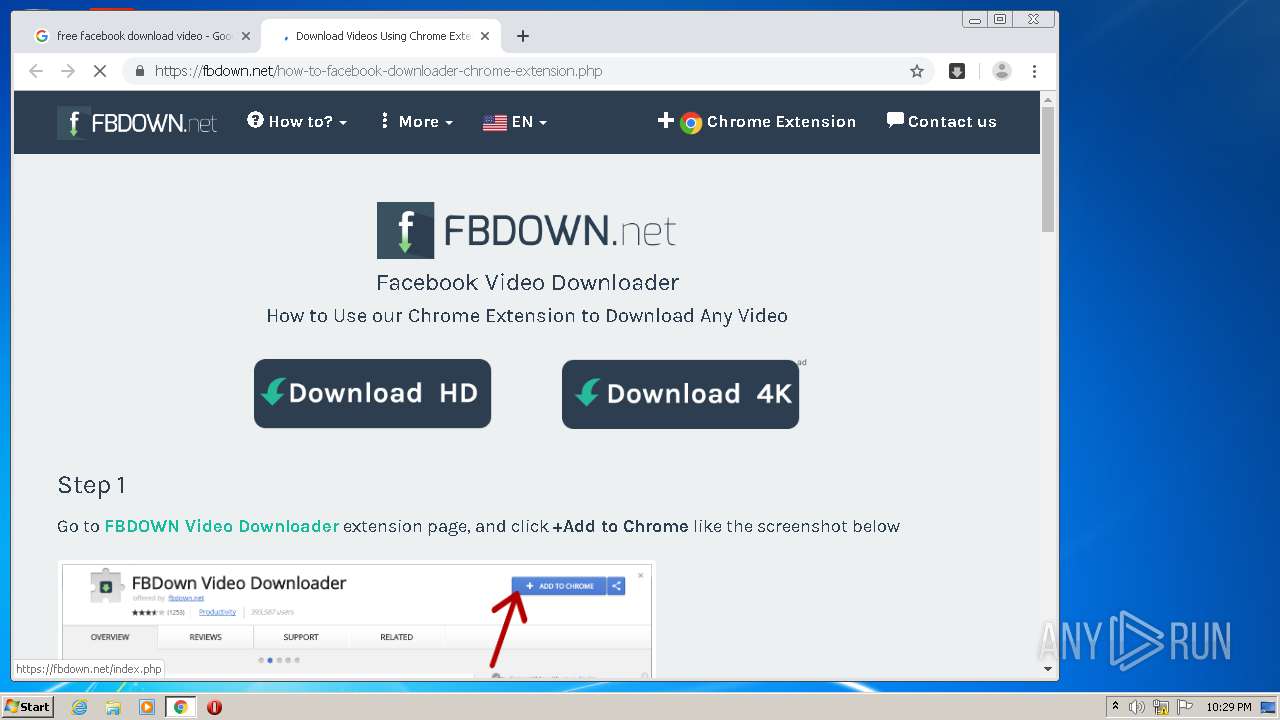
Task: Click the FBDOWN.net logo in navbar
Action: [137, 123]
